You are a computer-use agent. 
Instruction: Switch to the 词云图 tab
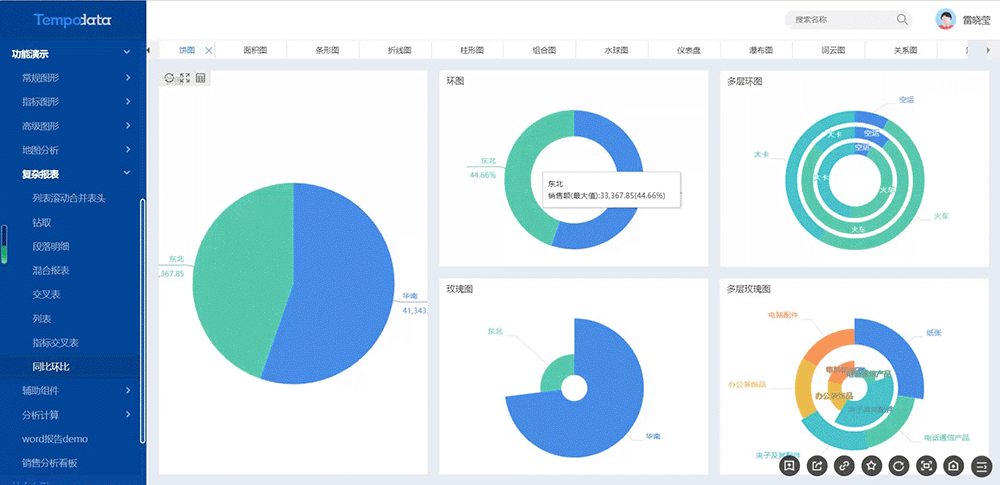[833, 50]
